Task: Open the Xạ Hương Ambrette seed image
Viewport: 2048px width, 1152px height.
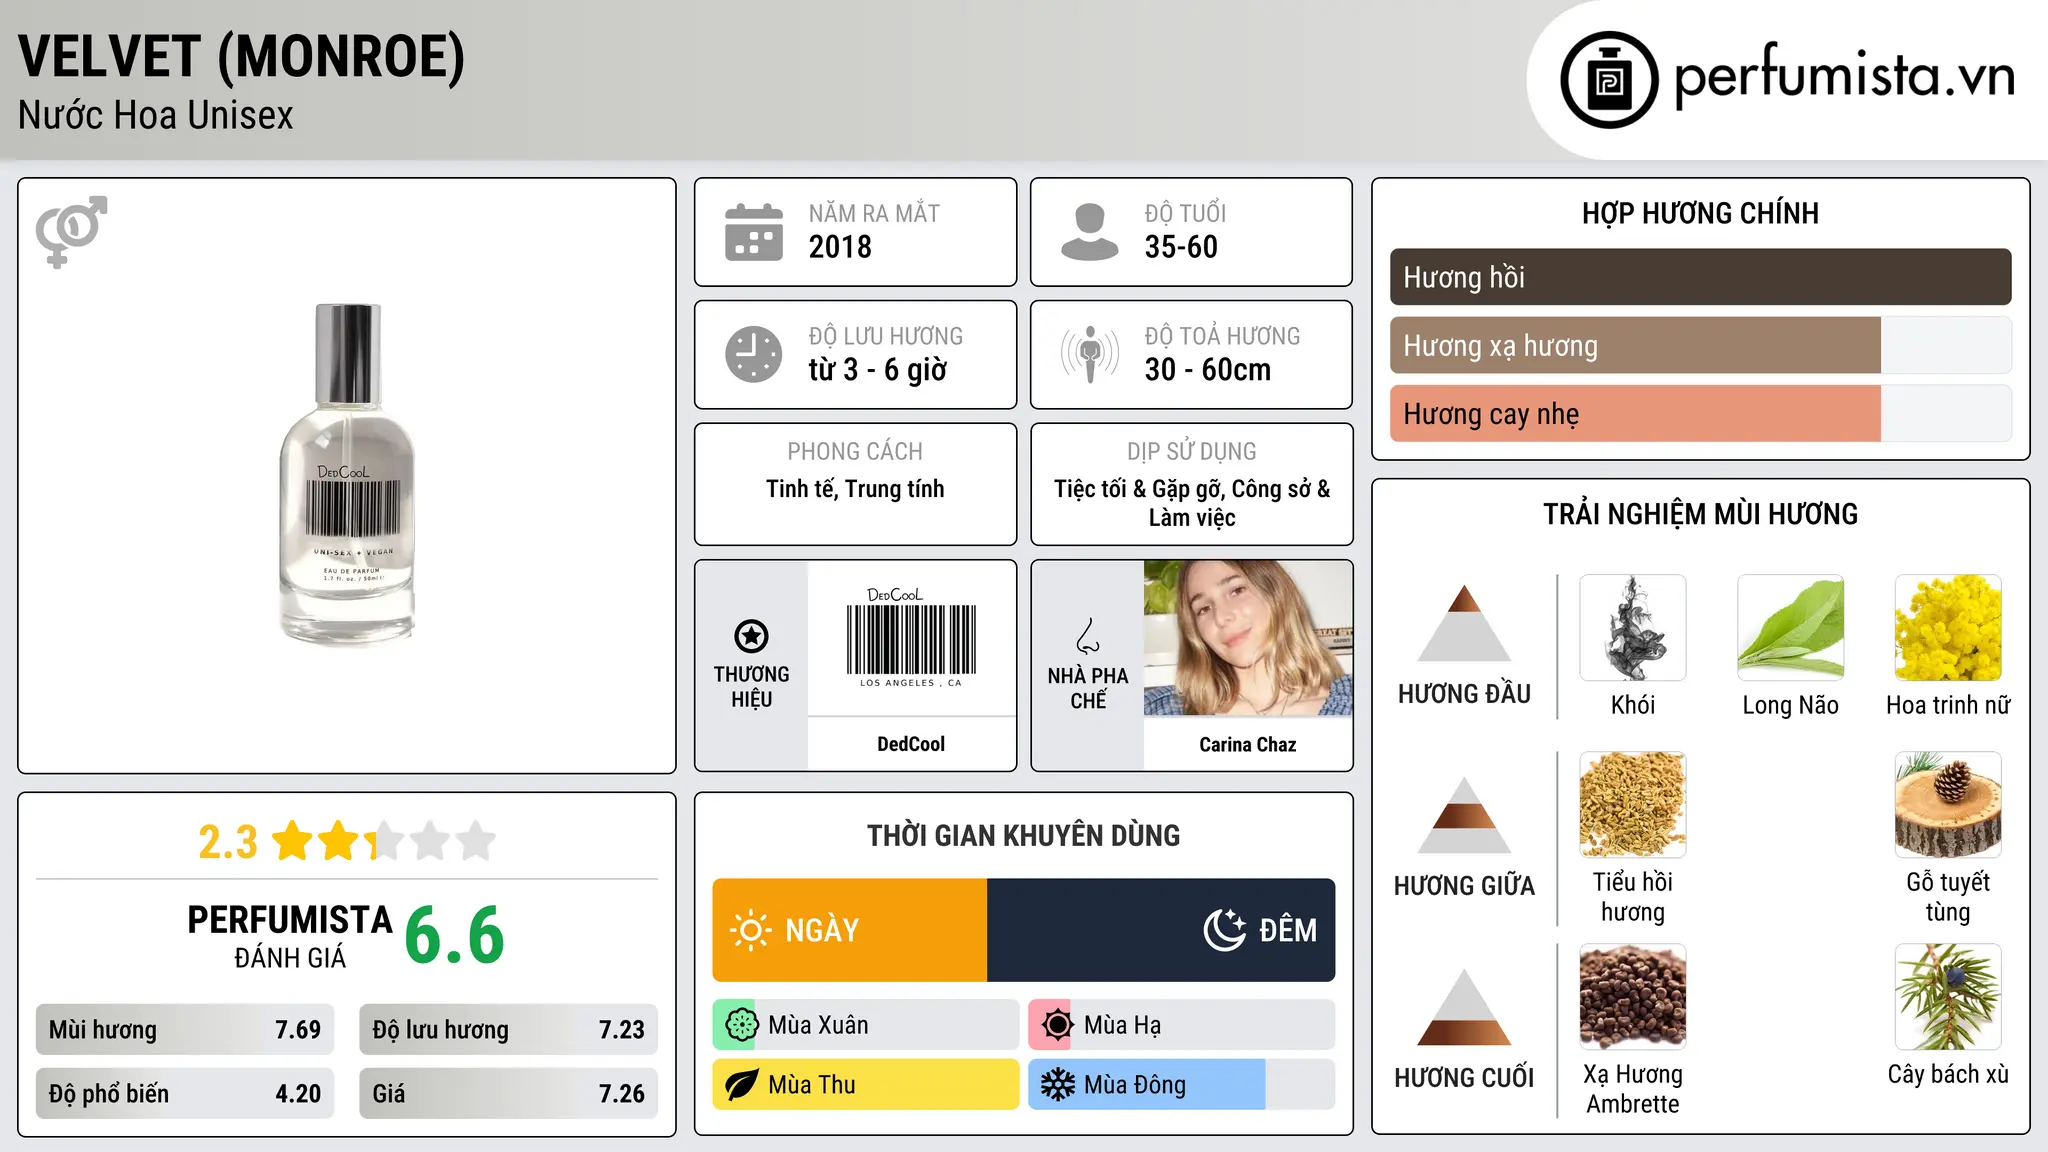Action: coord(1633,997)
